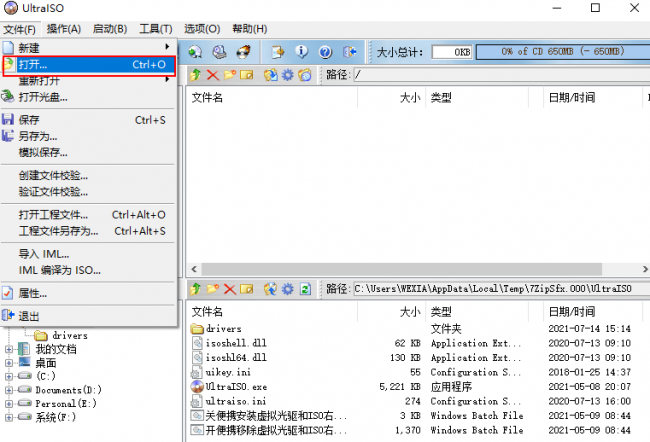This screenshot has width=650, height=442.
Task: Choose 打开工程文件... menu entry
Action: coord(89,215)
